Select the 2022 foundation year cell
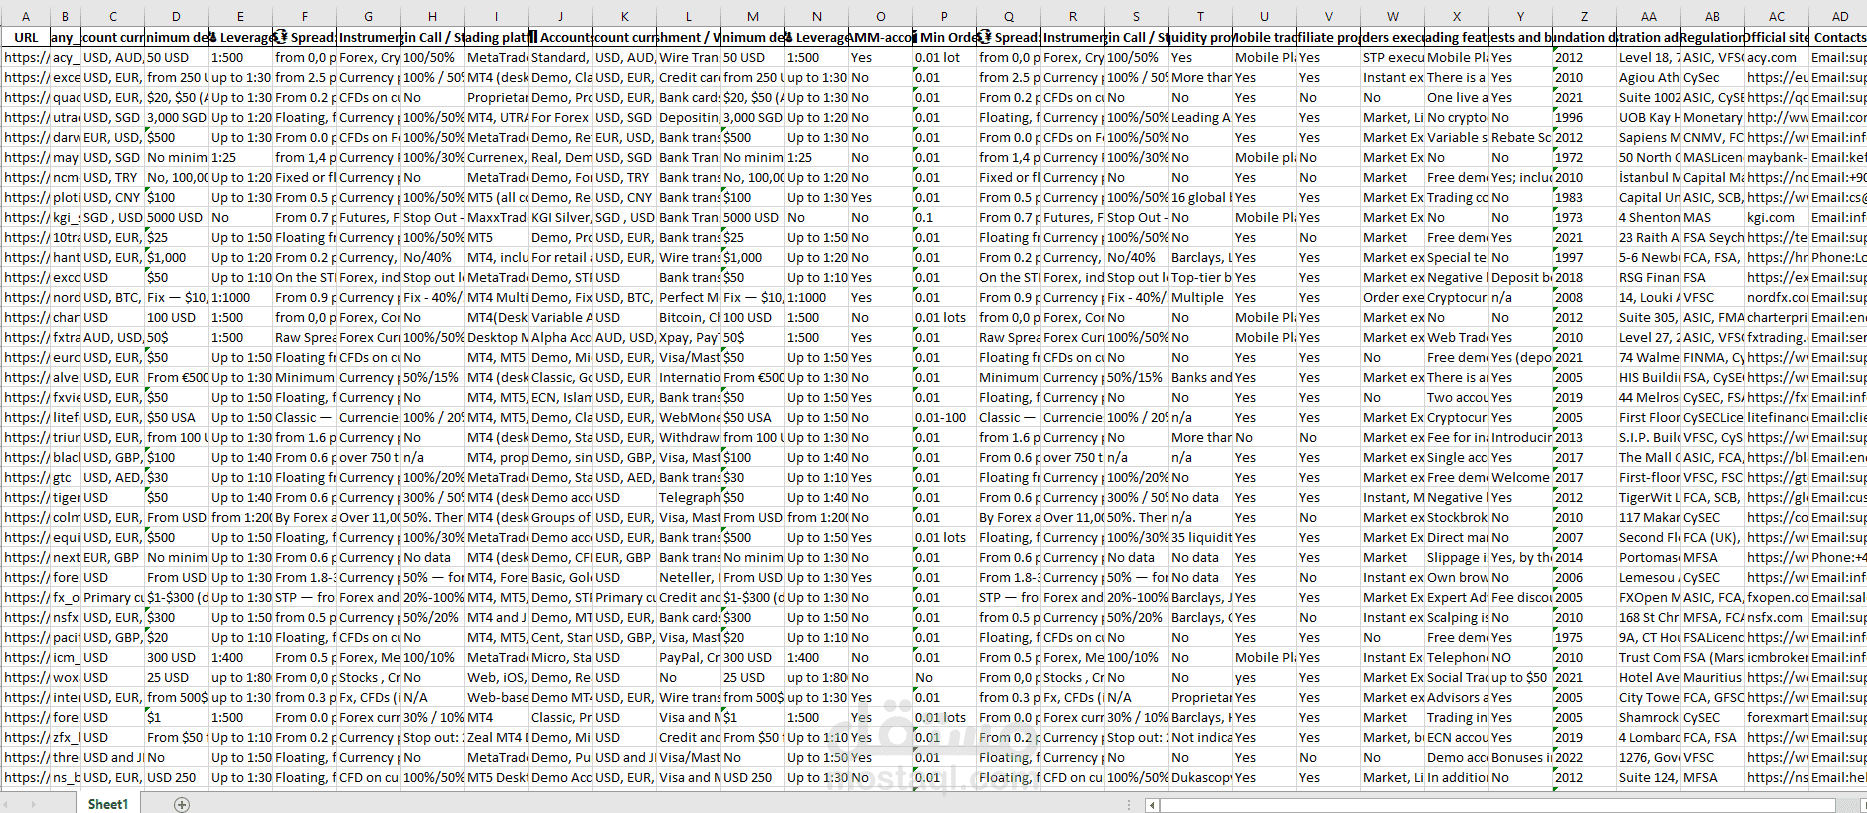 point(1584,757)
